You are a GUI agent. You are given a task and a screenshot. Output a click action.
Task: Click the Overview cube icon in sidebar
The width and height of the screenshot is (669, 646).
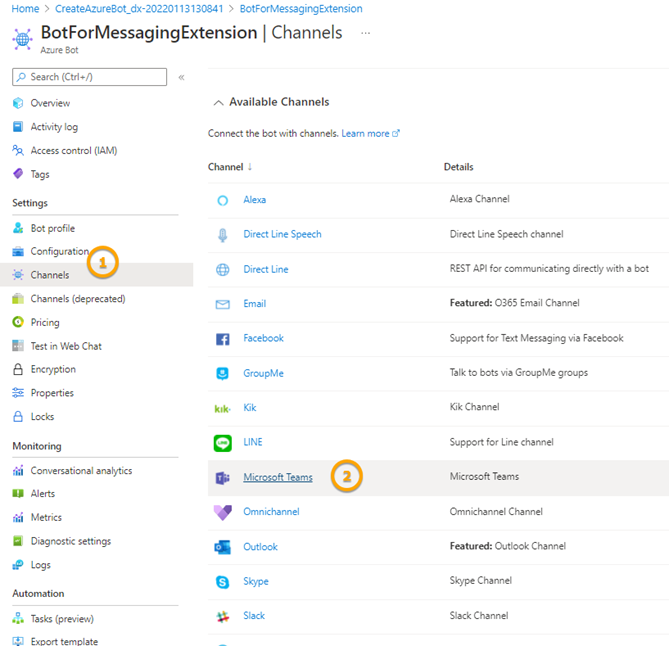click(x=18, y=103)
